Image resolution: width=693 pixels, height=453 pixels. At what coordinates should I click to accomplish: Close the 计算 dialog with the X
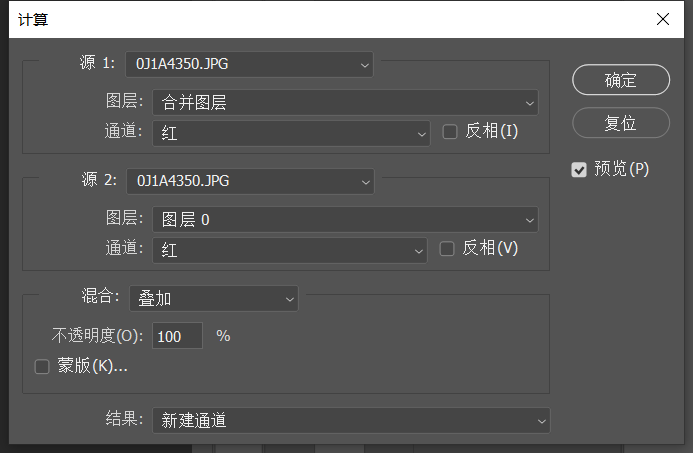(663, 19)
